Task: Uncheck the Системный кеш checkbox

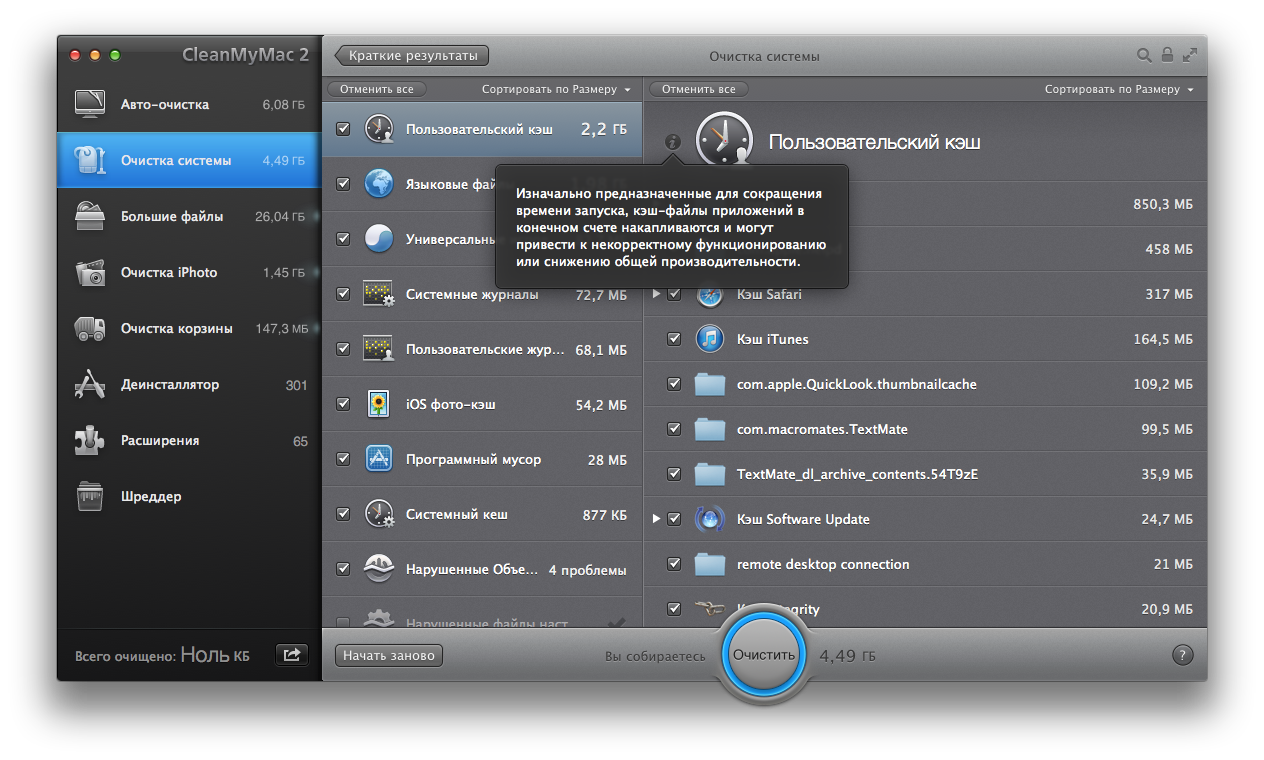Action: (x=343, y=514)
